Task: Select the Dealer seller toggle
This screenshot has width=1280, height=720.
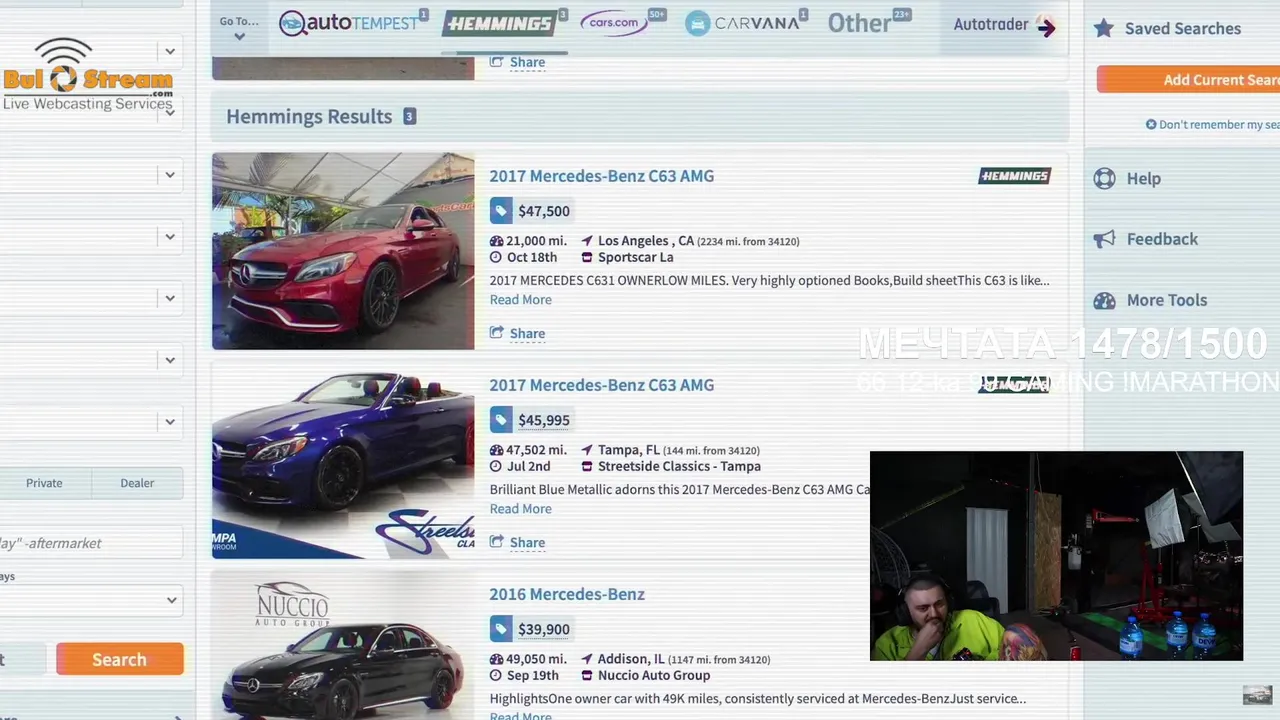Action: click(137, 483)
